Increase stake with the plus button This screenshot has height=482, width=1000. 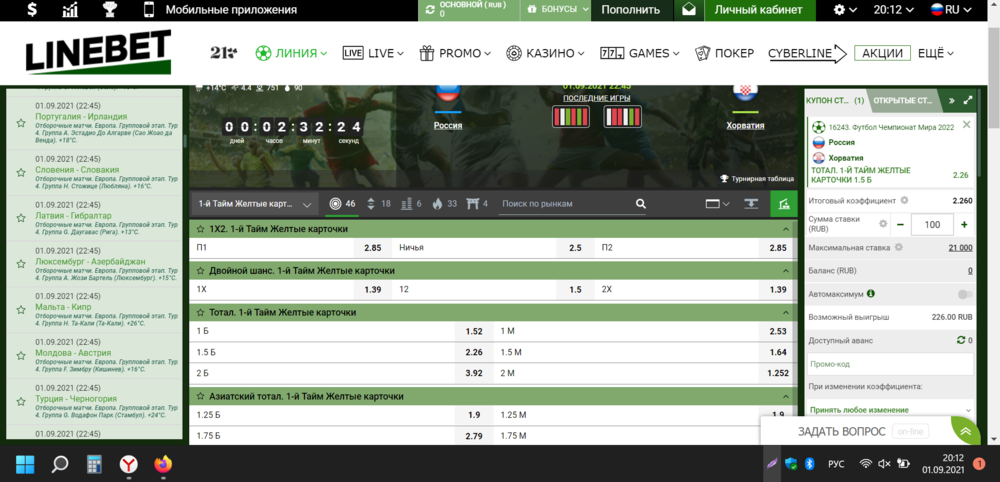tap(964, 224)
